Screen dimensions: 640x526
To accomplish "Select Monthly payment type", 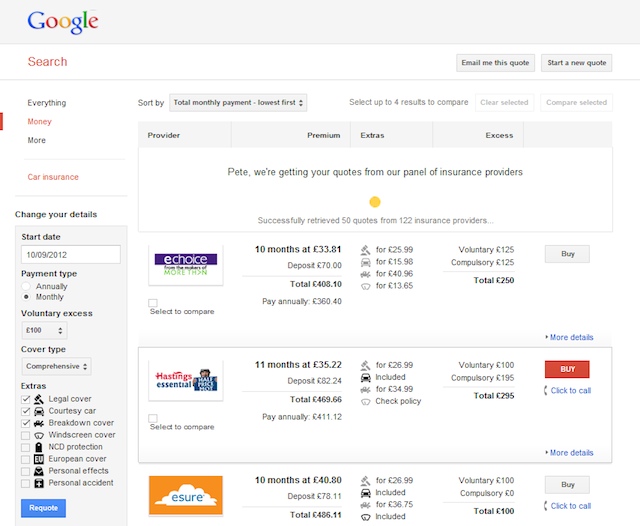I will tap(26, 297).
